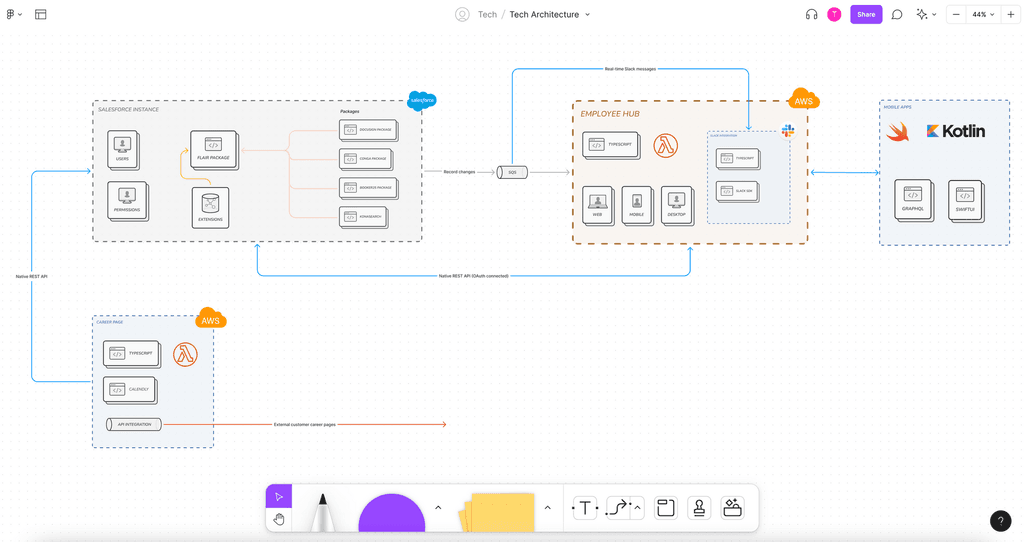1024x542 pixels.
Task: Expand the connector options chevron
Action: pos(637,507)
